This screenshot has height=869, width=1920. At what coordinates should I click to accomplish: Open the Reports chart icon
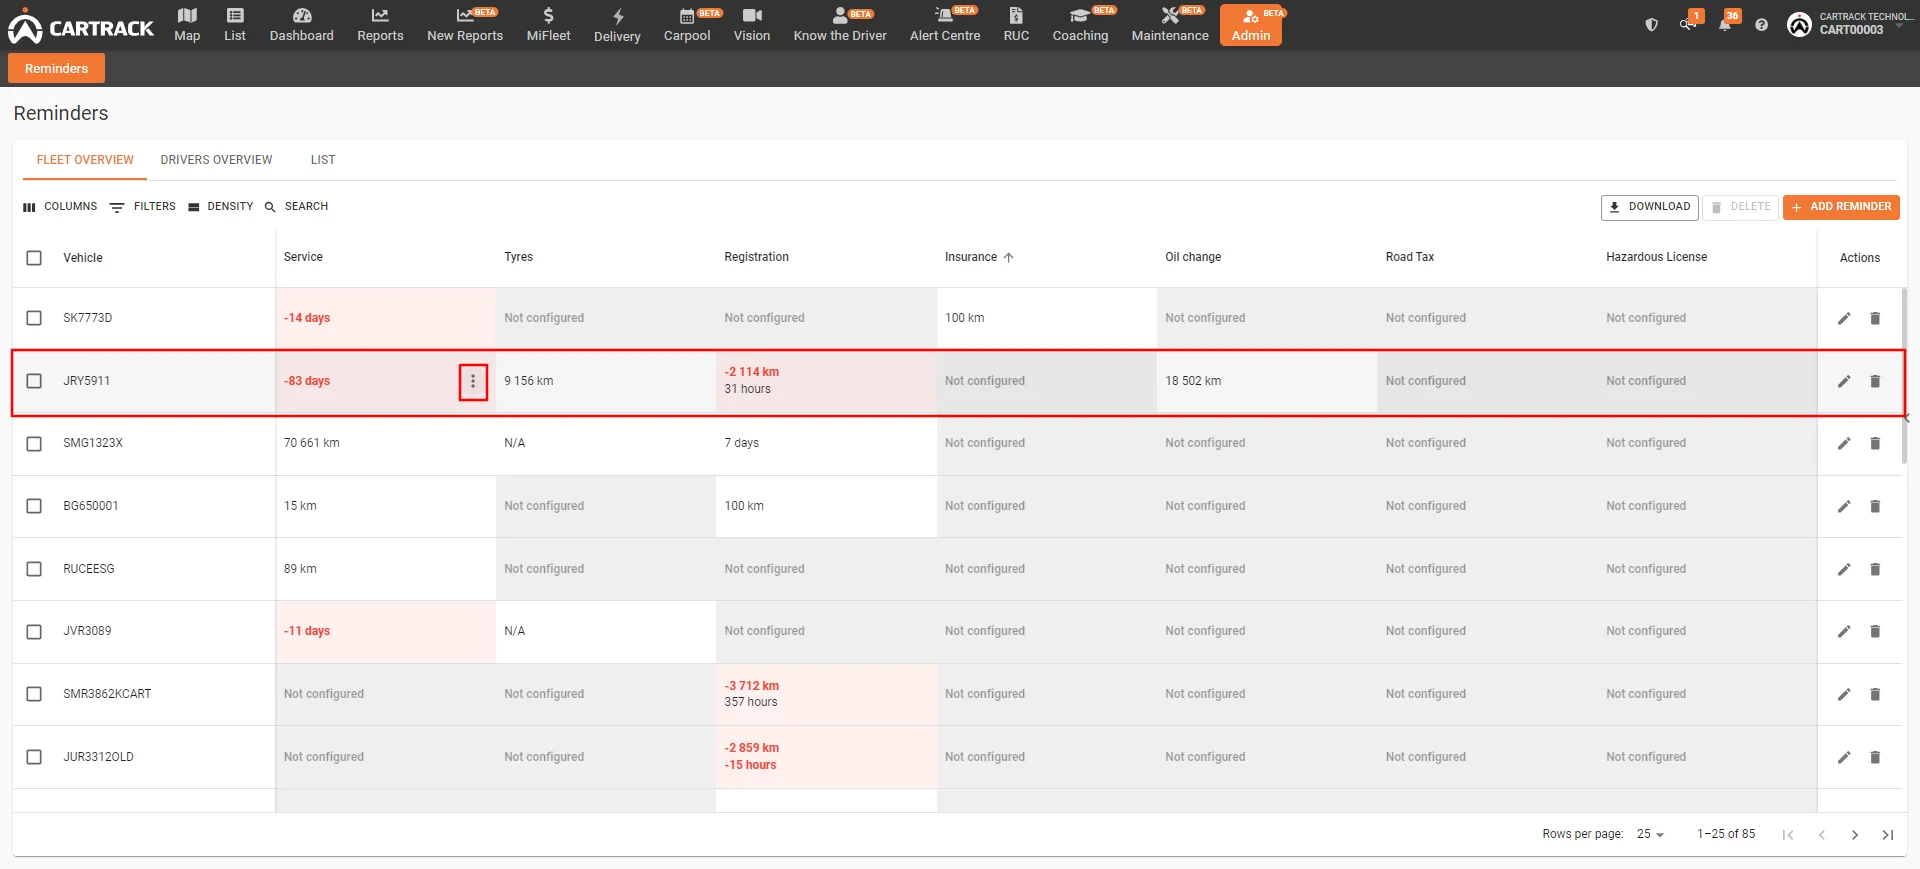[380, 16]
